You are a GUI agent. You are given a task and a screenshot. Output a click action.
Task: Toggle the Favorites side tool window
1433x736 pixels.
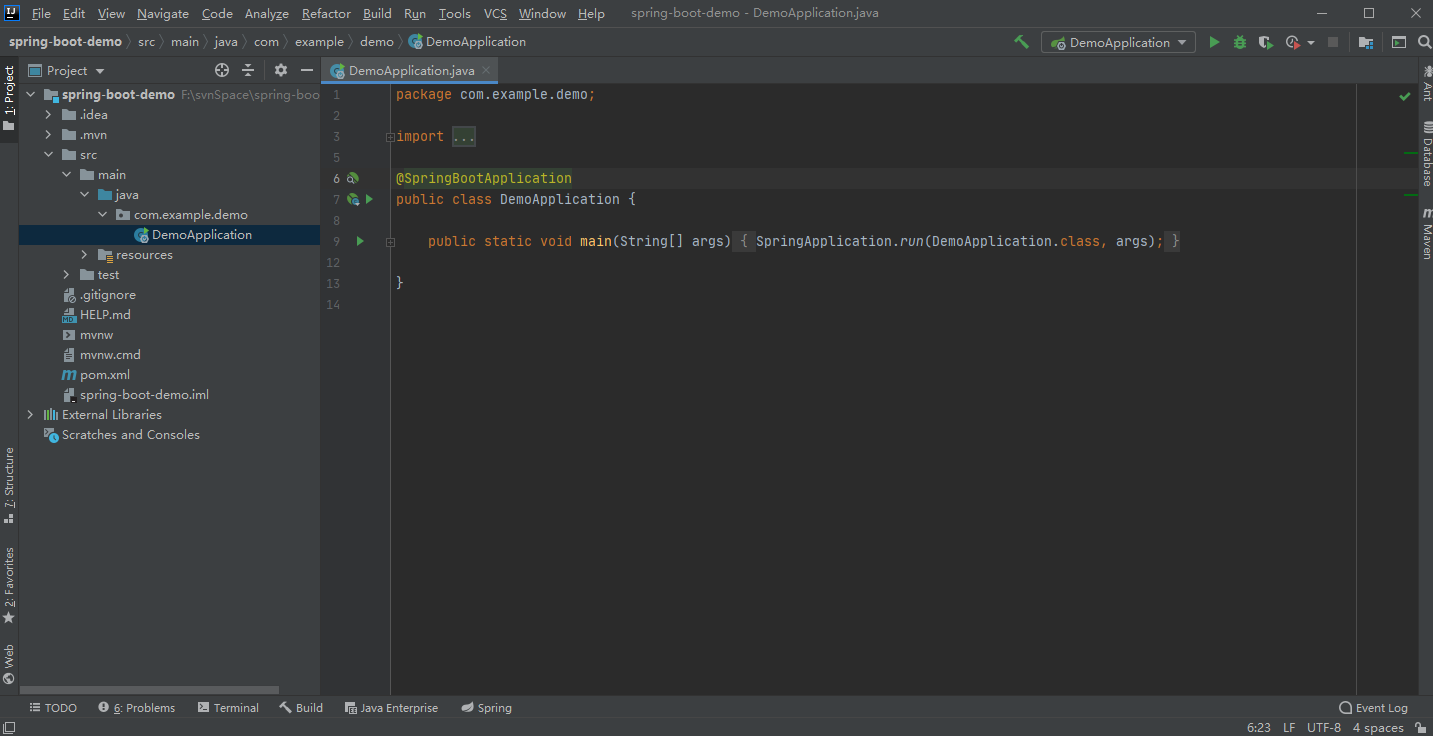click(9, 585)
